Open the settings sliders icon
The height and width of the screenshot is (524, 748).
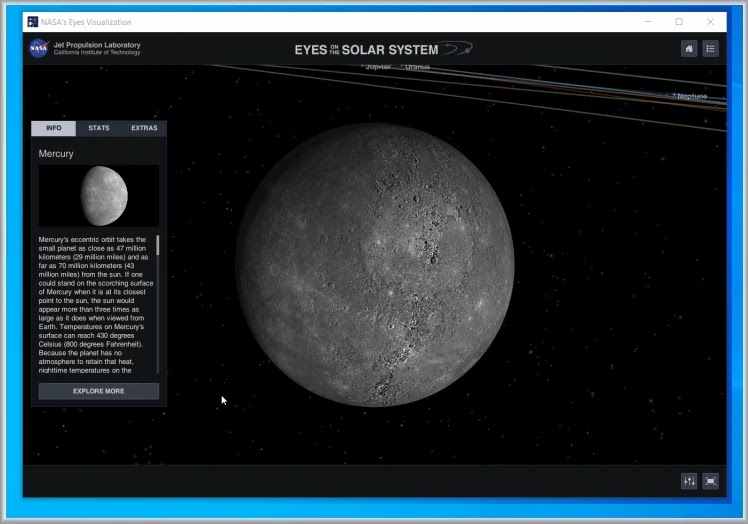[689, 481]
